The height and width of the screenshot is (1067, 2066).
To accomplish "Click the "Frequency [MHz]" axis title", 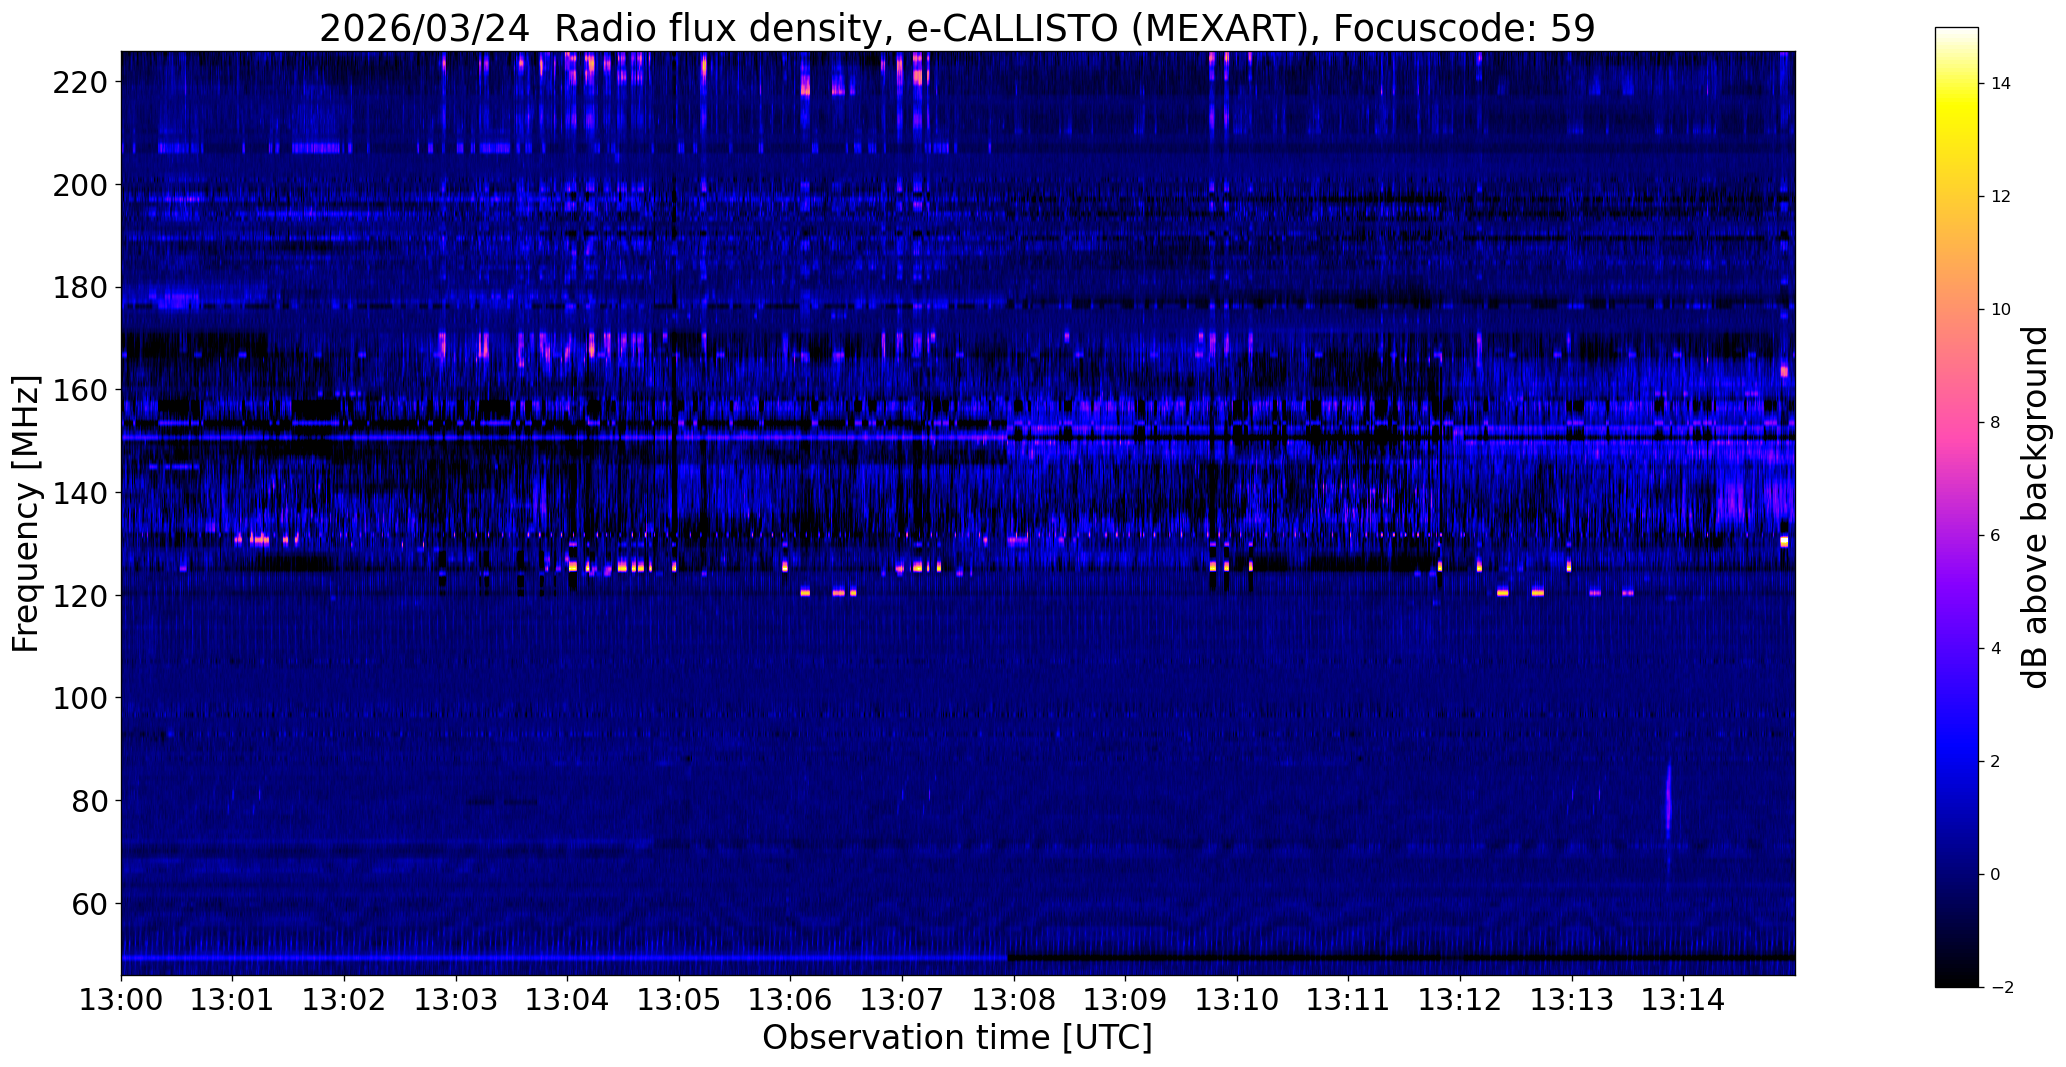I will click(26, 514).
